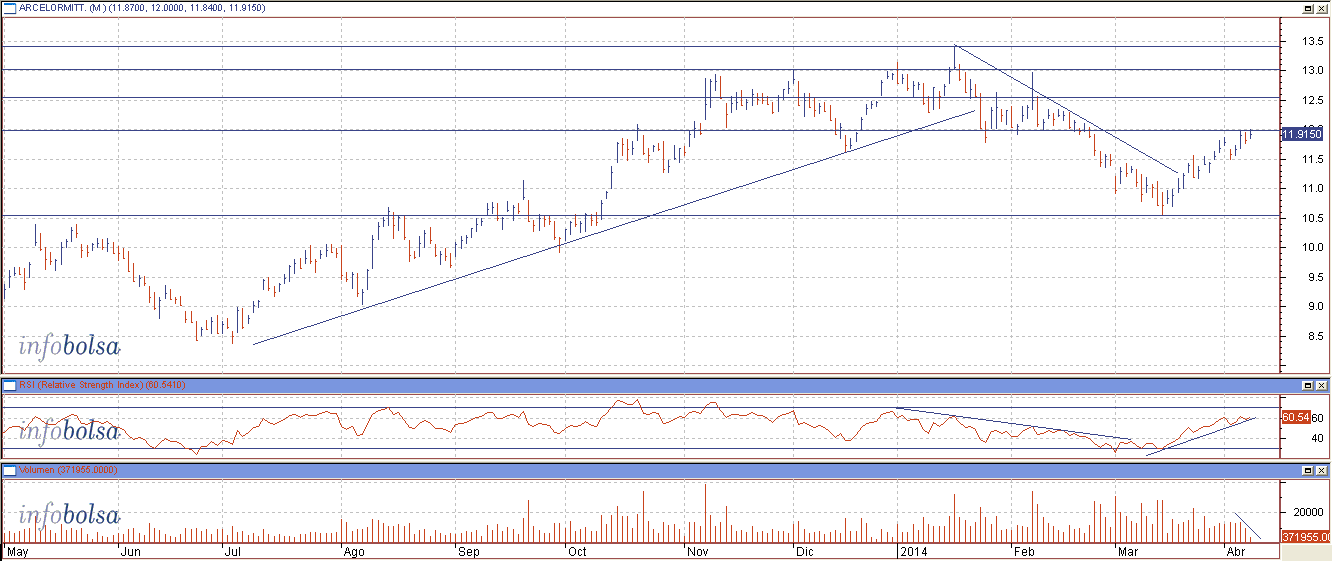The image size is (1332, 561).
Task: Click the 2014 label on time axis
Action: (x=913, y=551)
